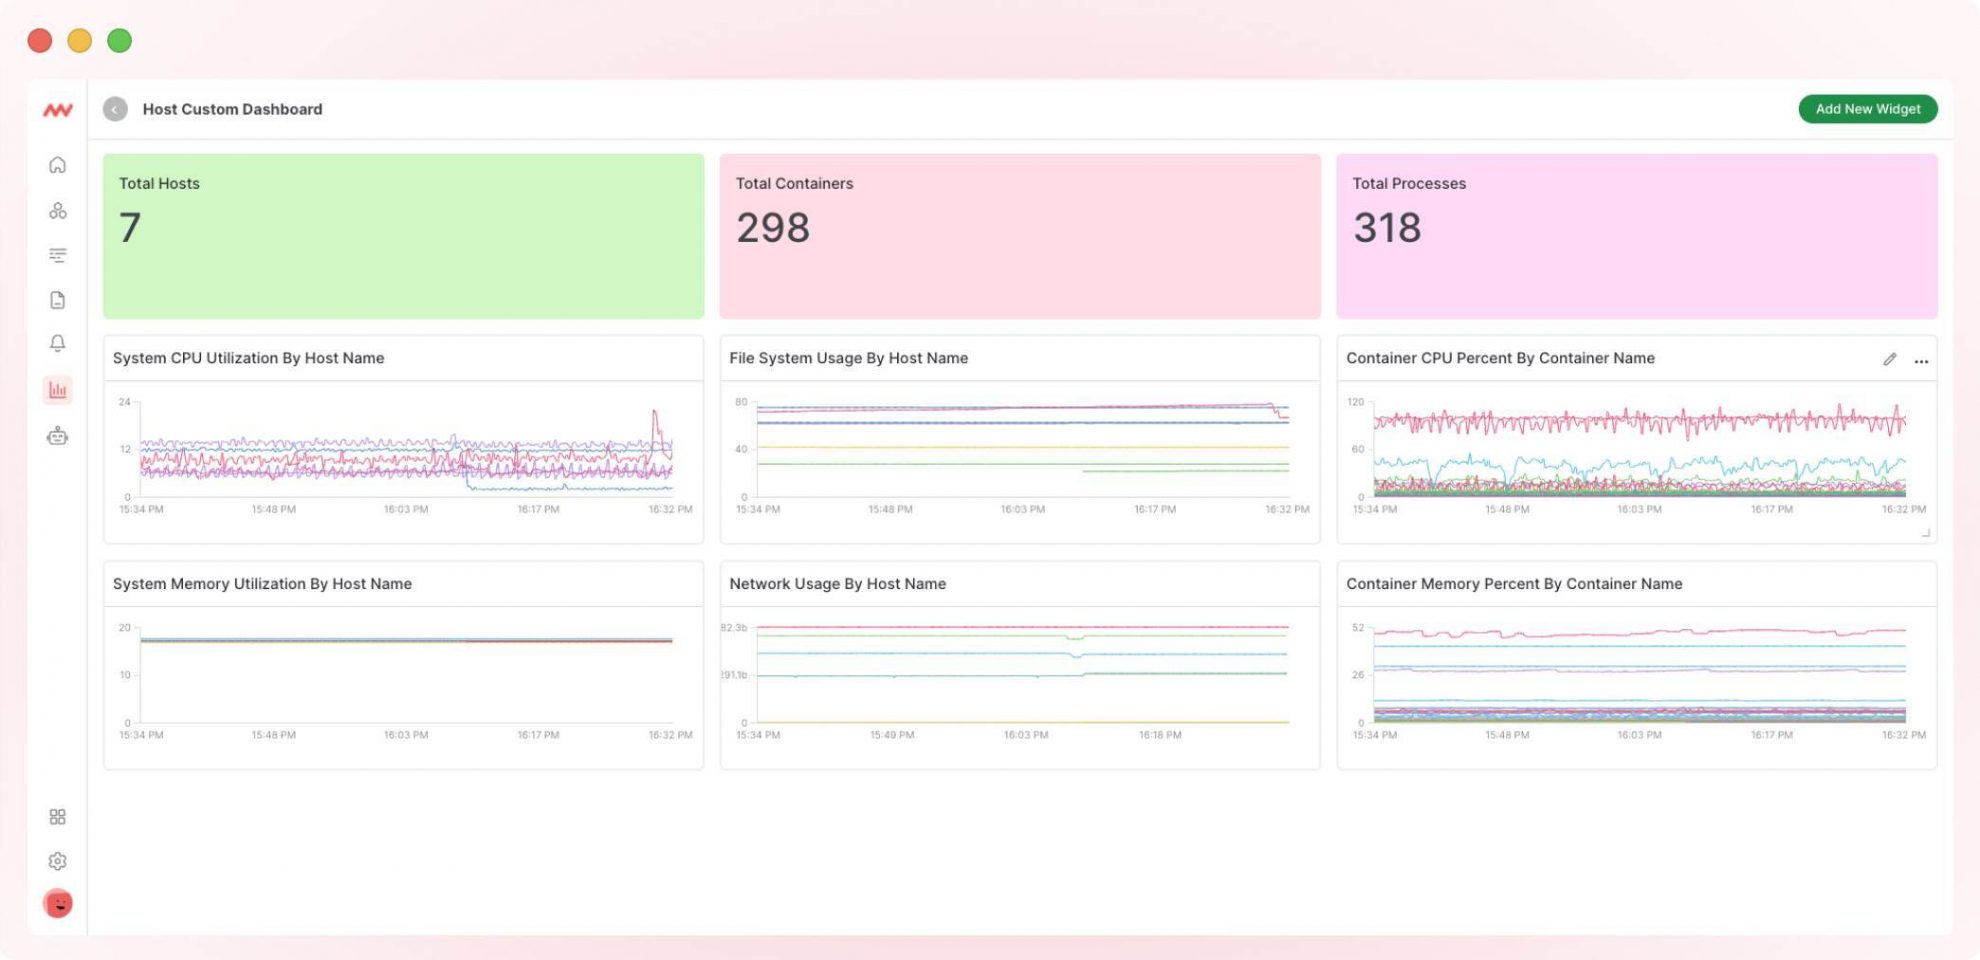Screen dimensions: 1980x960
Task: Click the Middleware logo at sidebar top
Action: pyautogui.click(x=58, y=110)
